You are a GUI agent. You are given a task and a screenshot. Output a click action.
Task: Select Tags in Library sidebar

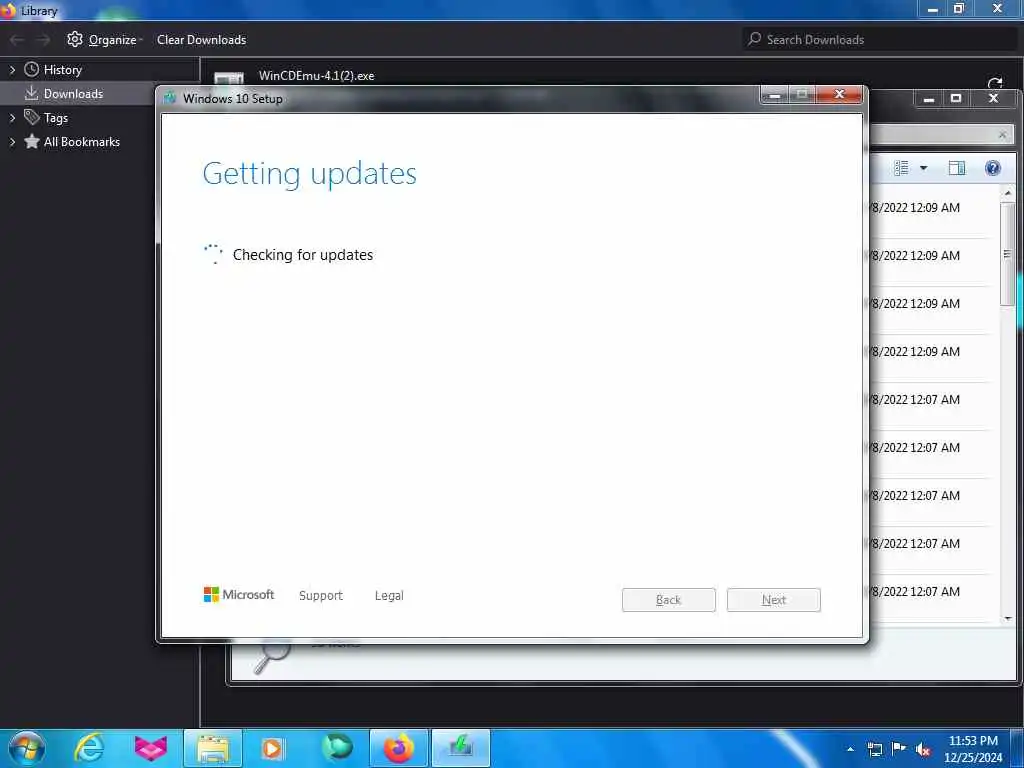(56, 118)
